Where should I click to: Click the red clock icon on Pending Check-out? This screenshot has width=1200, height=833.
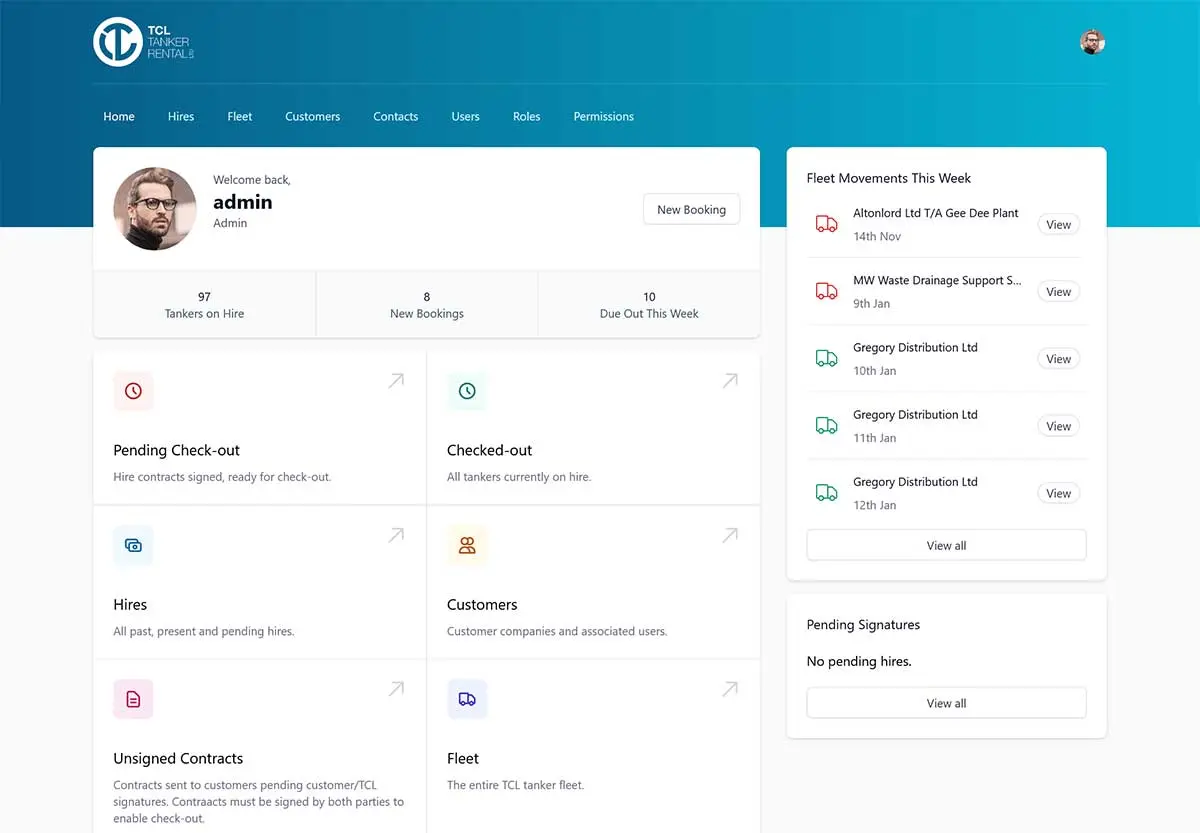(x=133, y=391)
